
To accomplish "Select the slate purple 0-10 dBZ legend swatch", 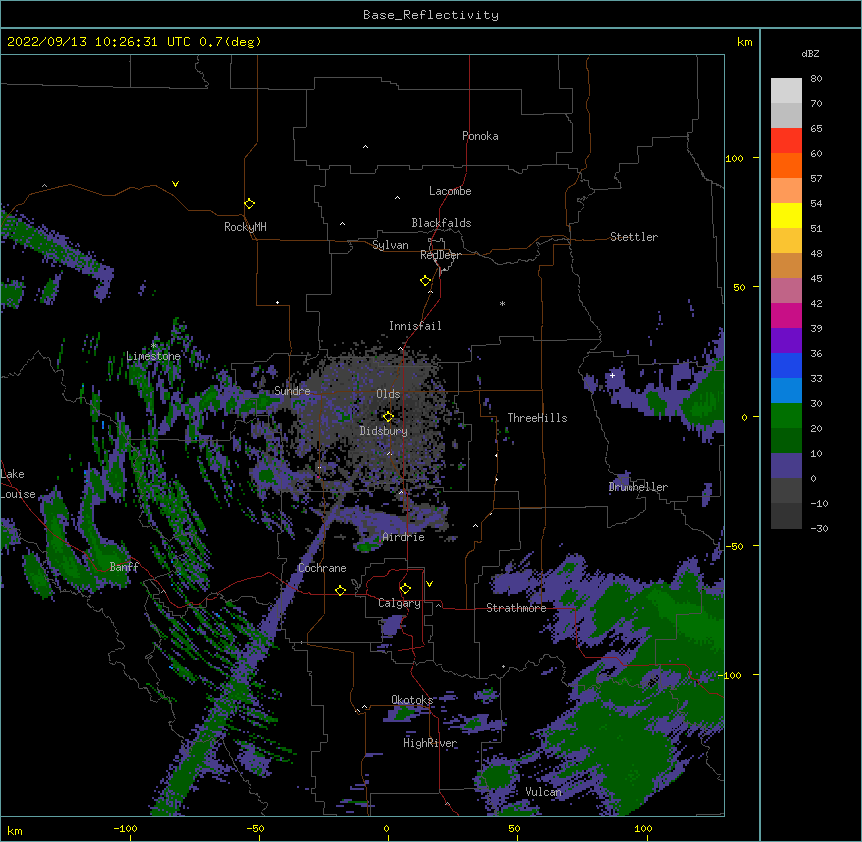I will [786, 466].
